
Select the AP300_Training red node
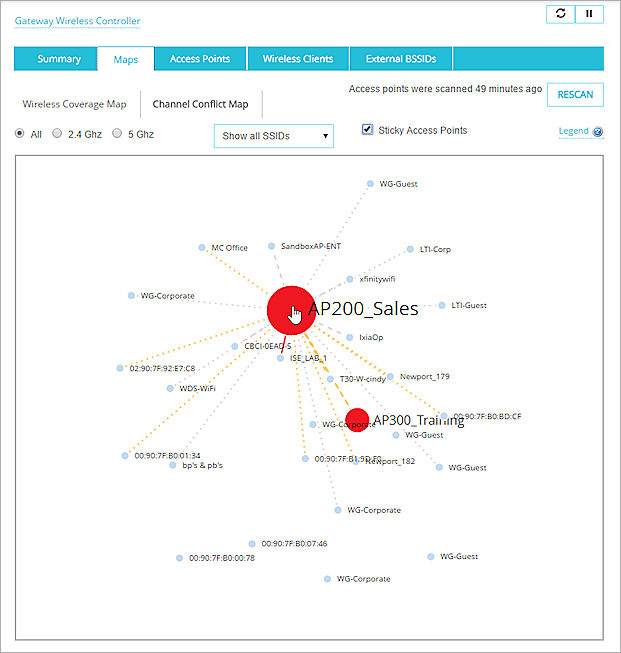click(356, 420)
